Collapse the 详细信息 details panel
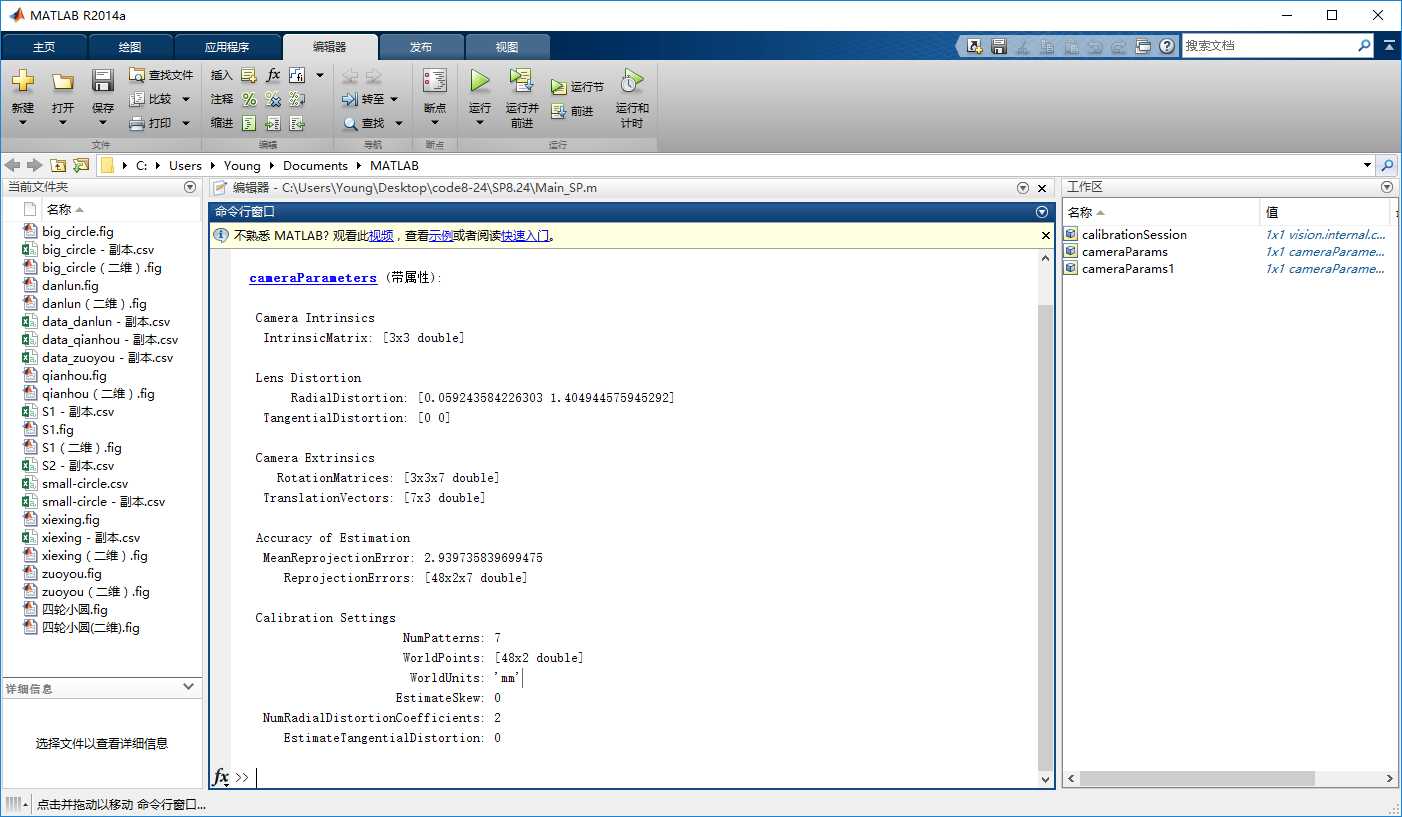Screen dimensions: 1402x817 [x=188, y=688]
